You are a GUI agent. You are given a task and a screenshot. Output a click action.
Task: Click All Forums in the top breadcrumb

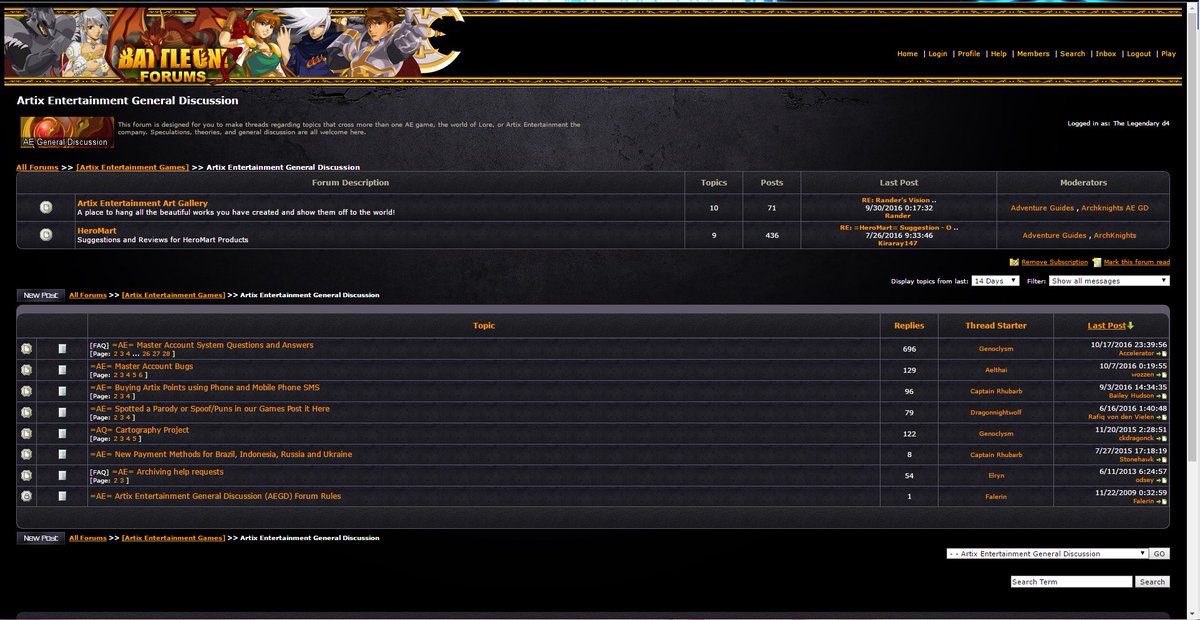(37, 167)
